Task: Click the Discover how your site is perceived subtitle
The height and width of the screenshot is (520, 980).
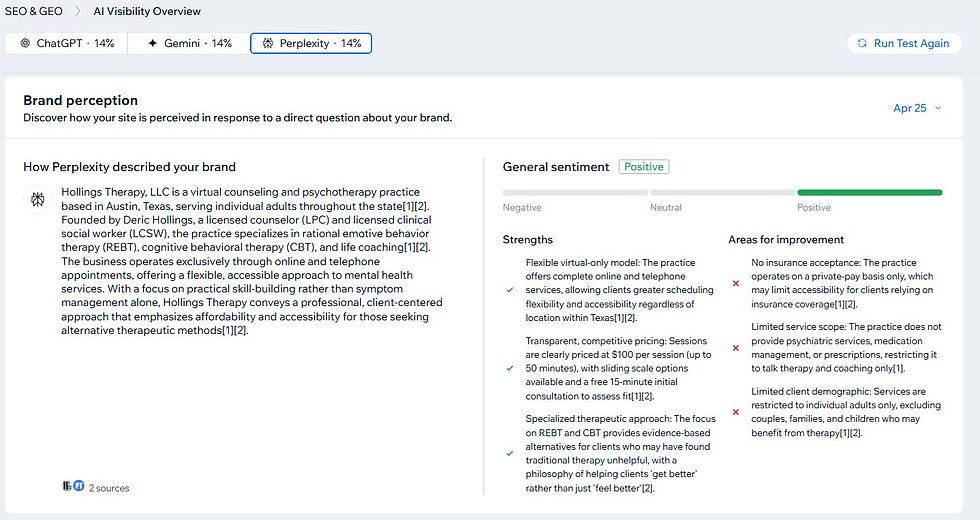Action: (238, 118)
